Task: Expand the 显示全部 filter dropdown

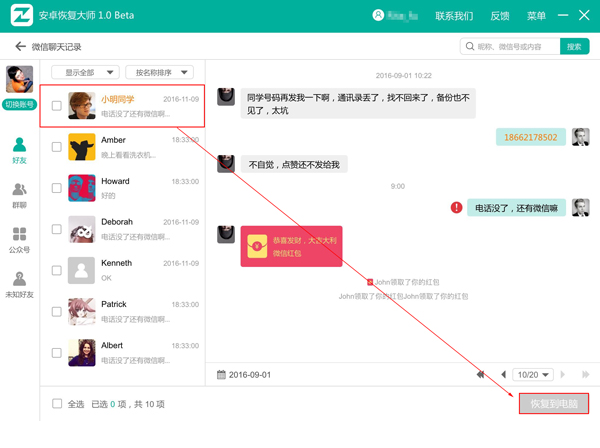Action: (x=85, y=72)
